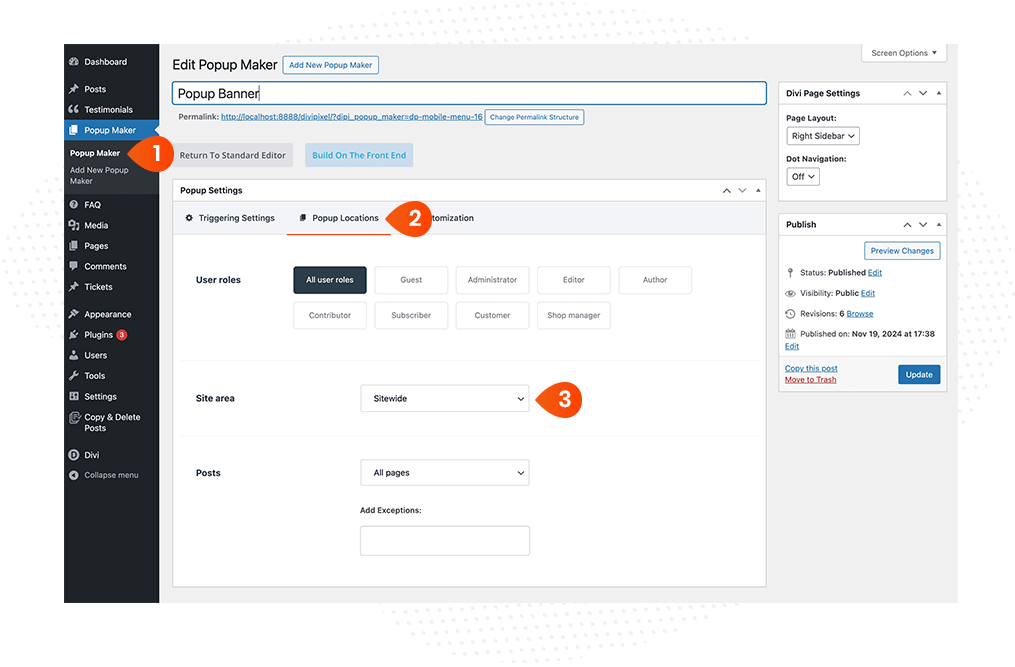This screenshot has height=667, width=1015.
Task: Move Divi Page Settings panel down
Action: coord(923,93)
